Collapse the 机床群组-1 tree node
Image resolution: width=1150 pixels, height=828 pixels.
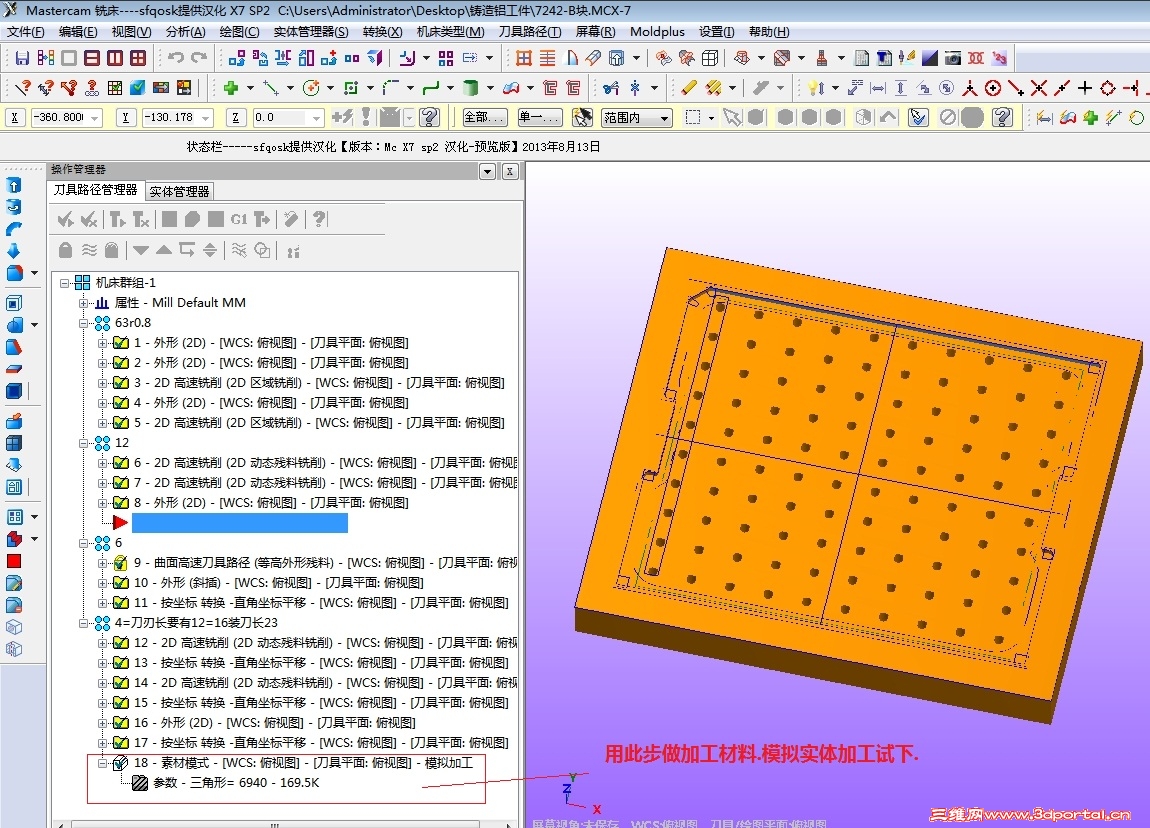click(65, 282)
